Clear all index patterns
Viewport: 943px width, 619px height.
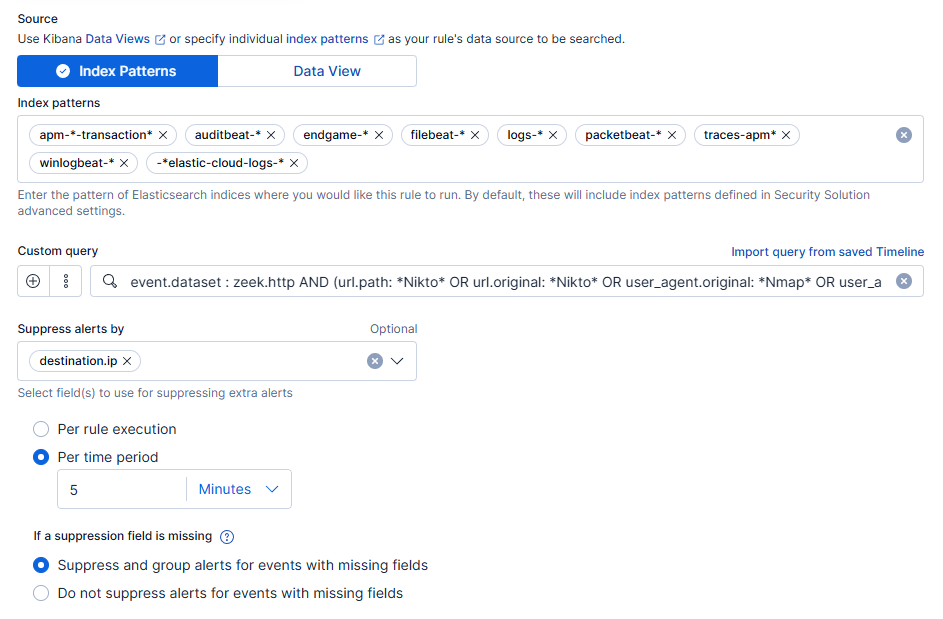pyautogui.click(x=903, y=135)
